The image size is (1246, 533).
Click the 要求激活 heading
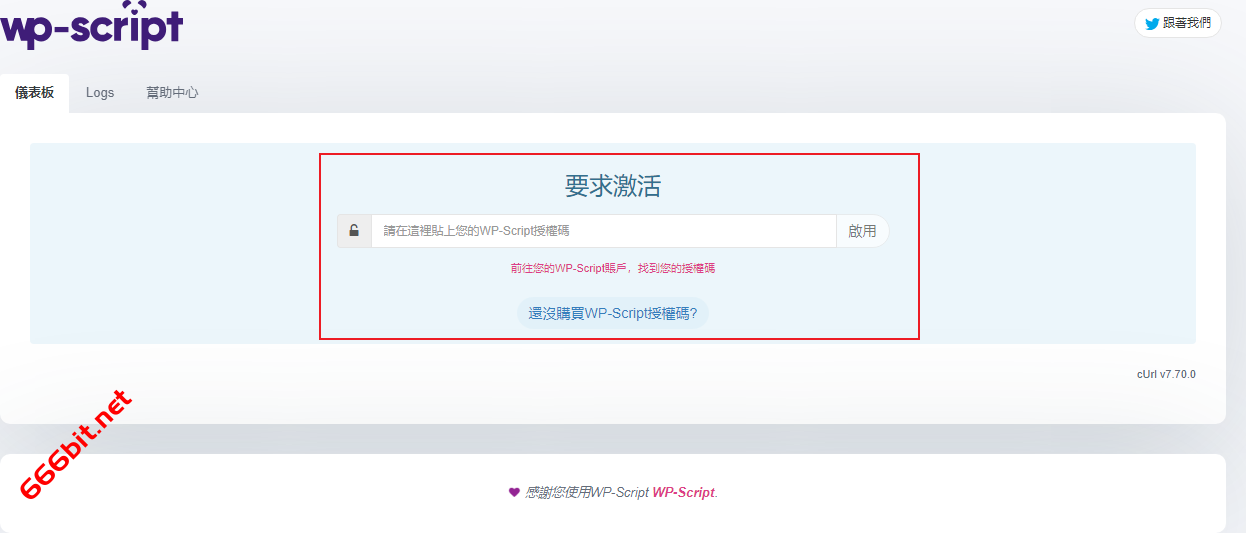pos(613,186)
